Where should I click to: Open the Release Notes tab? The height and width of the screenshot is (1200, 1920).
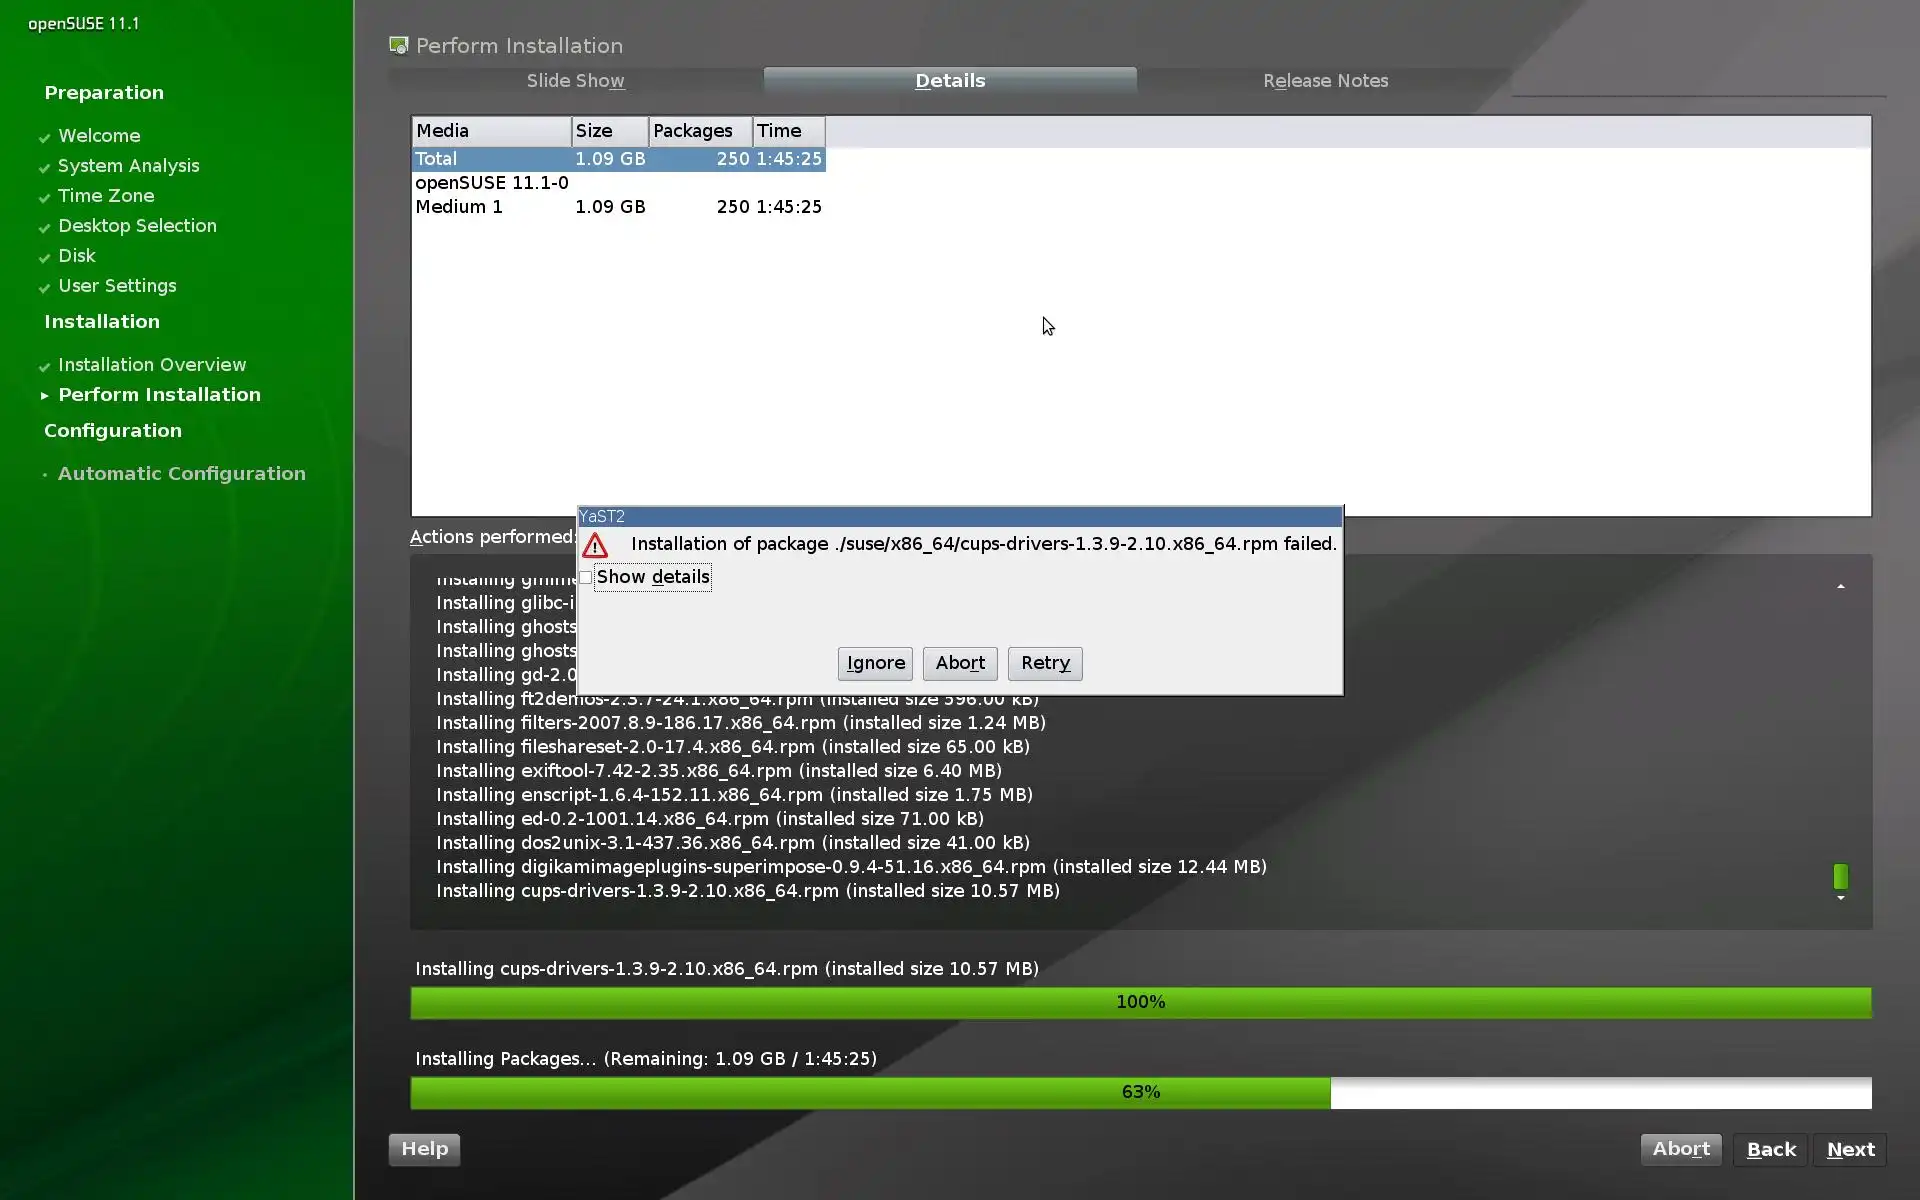[x=1325, y=81]
